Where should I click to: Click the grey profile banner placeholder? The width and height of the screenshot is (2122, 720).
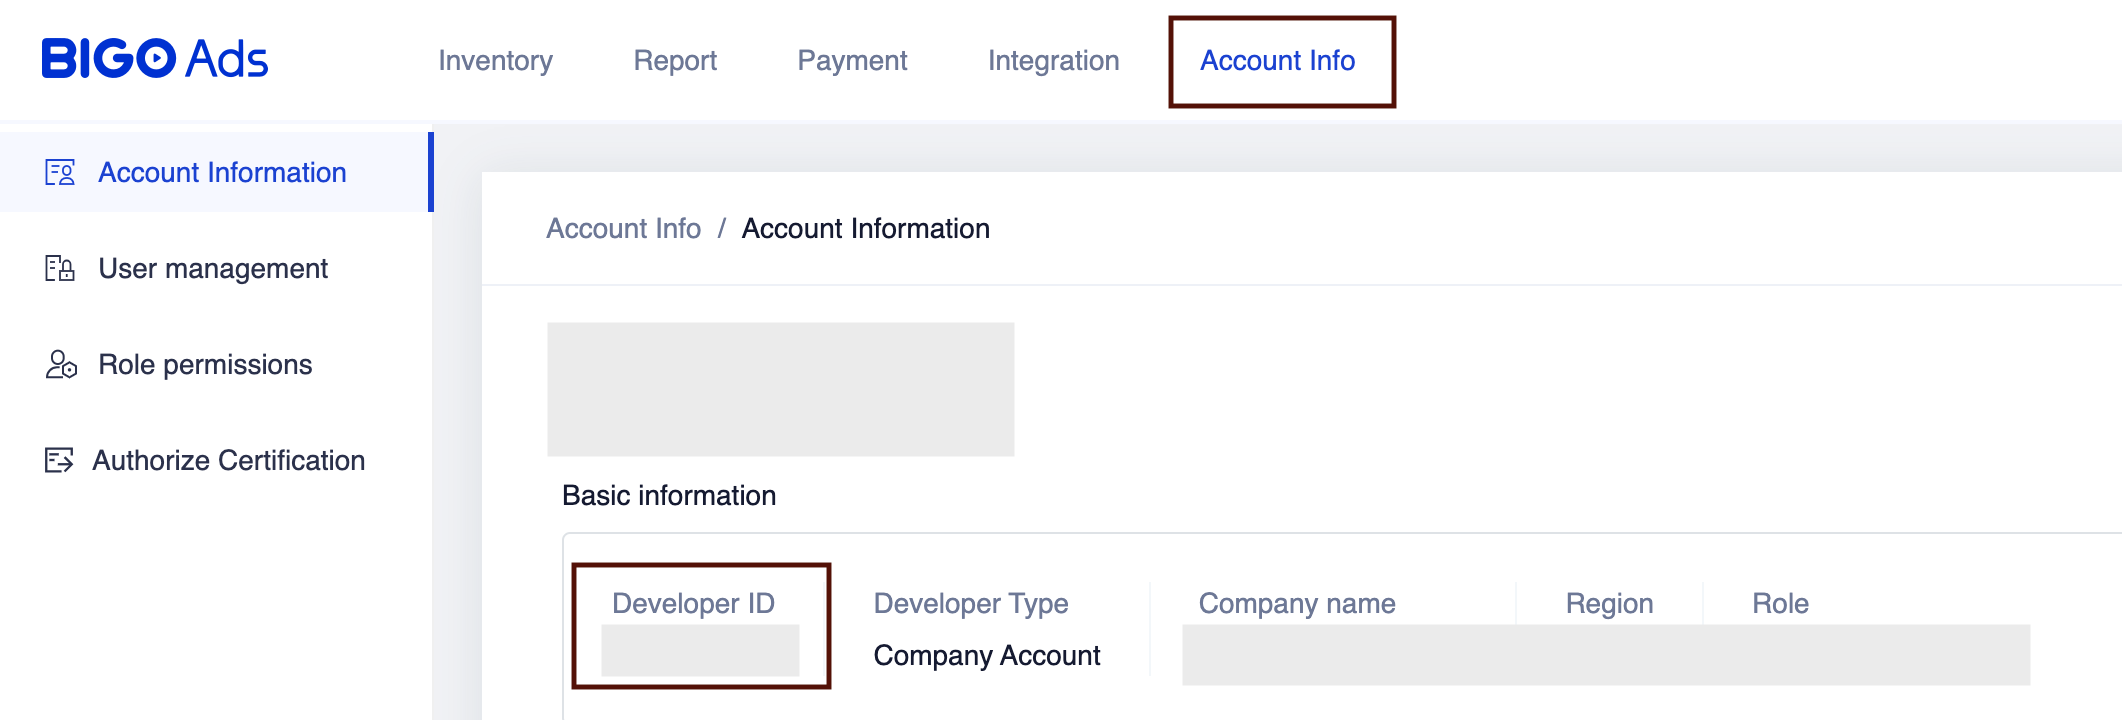click(x=780, y=389)
